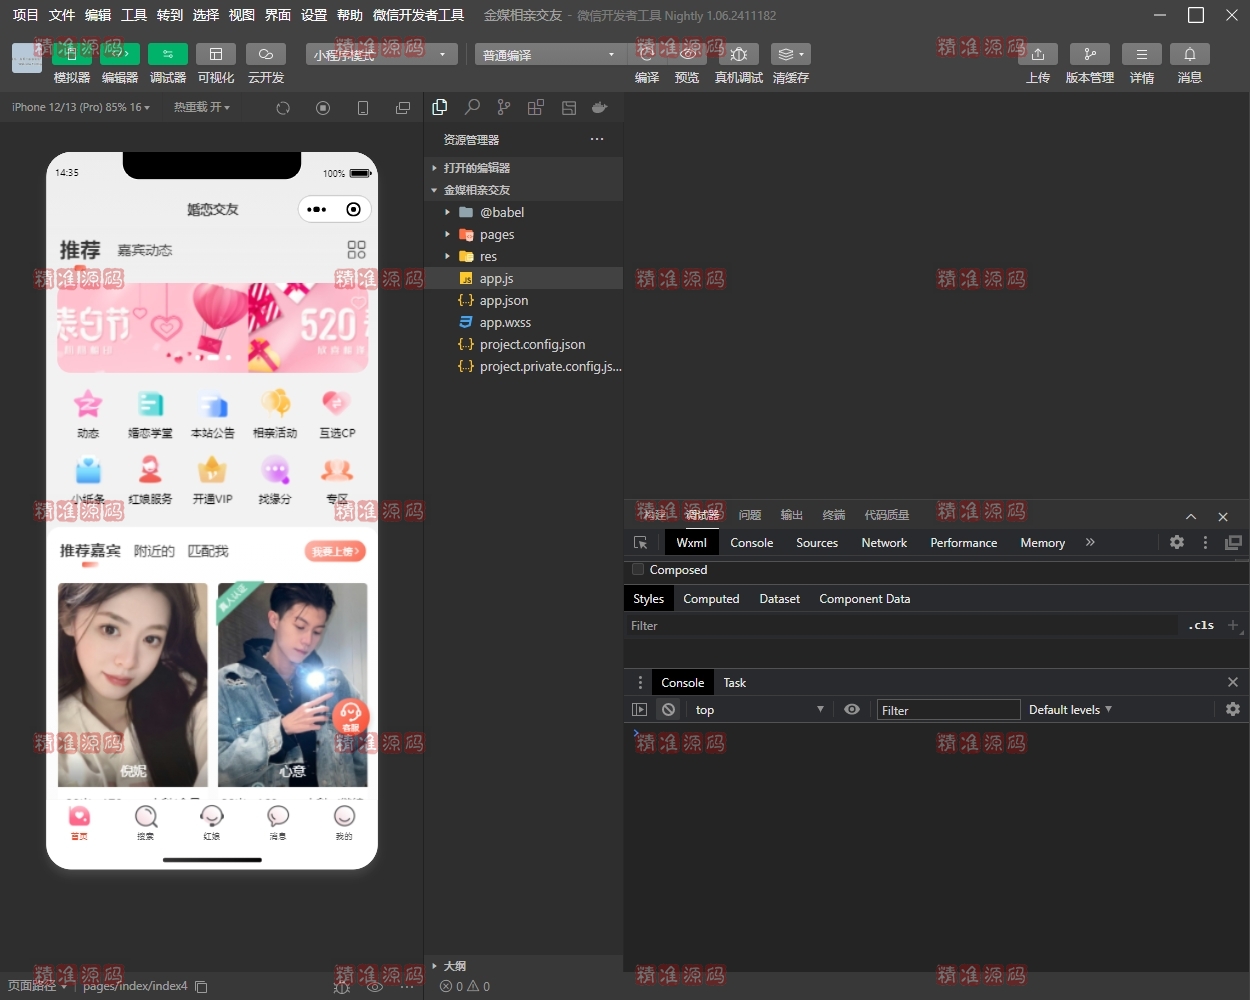Open the 普通编译 compile mode dropdown
Screen dimensions: 1250x1000
click(550, 54)
